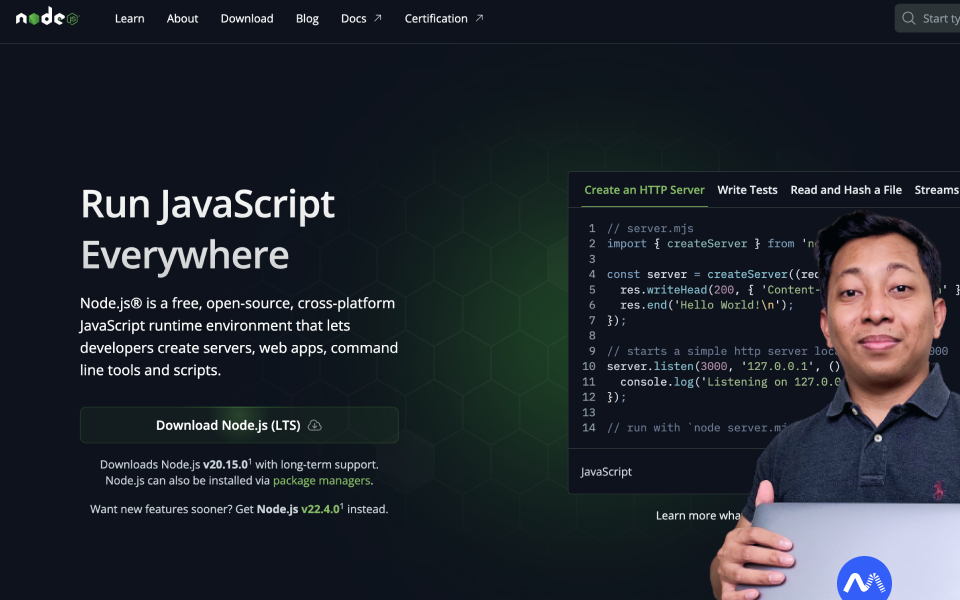Select the Read and Hash a File tab
The width and height of the screenshot is (960, 600).
click(845, 190)
